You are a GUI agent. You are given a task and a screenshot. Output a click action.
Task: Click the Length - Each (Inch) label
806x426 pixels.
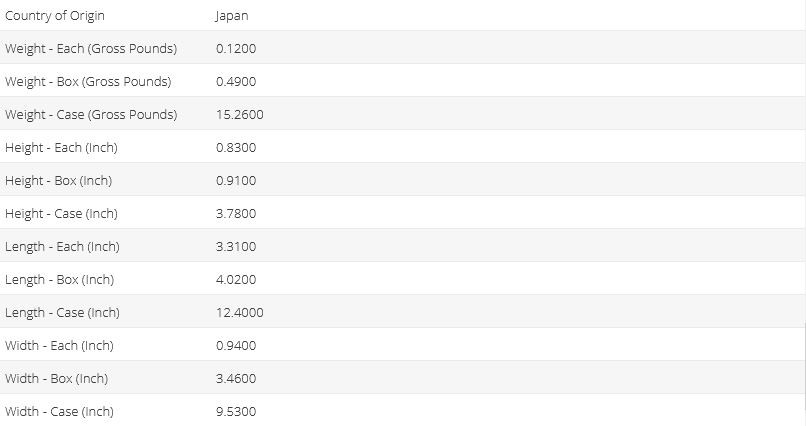click(x=62, y=247)
